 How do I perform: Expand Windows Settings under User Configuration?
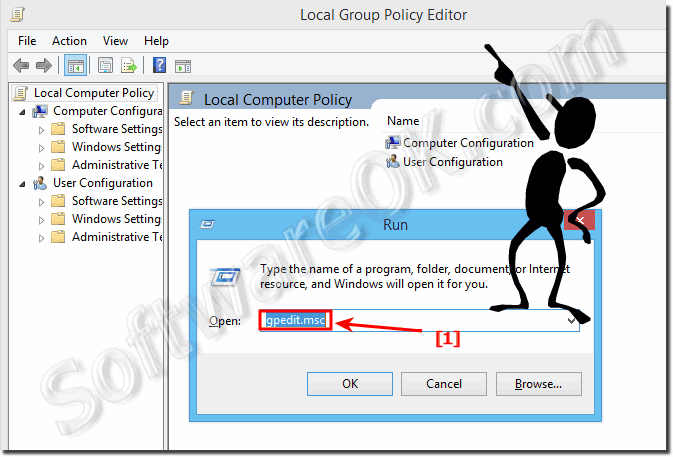pos(41,220)
